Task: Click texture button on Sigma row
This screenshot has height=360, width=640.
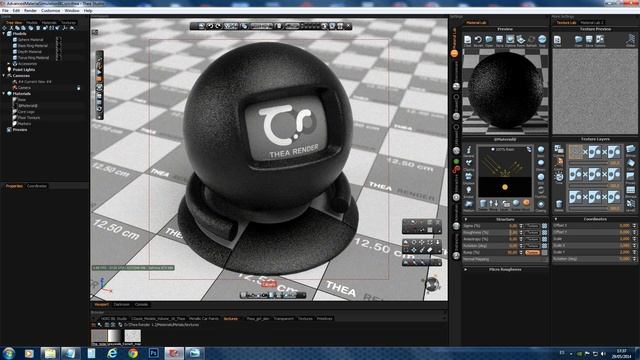Action: 532,226
